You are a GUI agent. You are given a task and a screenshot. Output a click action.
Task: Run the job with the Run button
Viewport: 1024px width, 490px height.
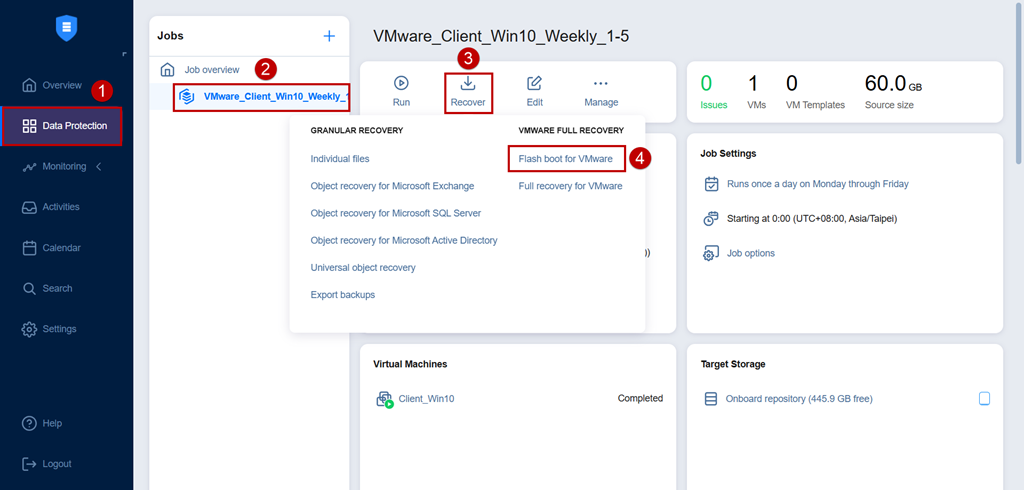401,91
